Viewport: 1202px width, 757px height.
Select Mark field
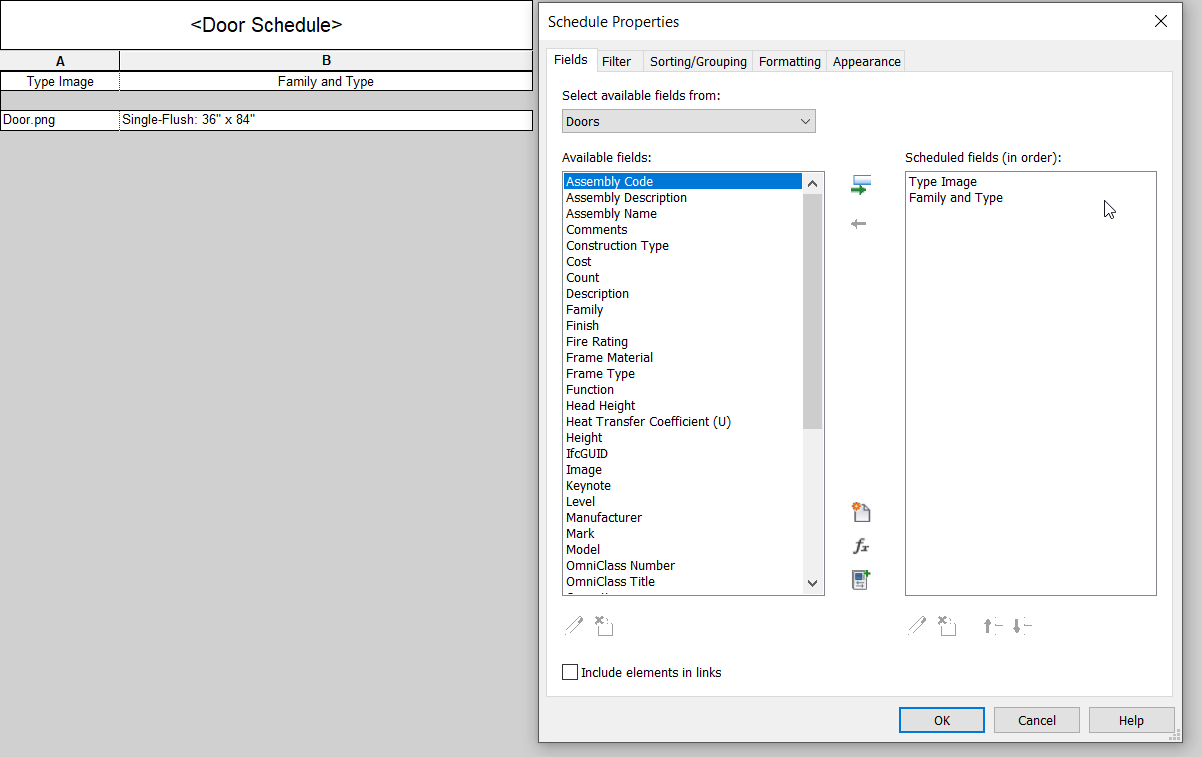point(683,534)
